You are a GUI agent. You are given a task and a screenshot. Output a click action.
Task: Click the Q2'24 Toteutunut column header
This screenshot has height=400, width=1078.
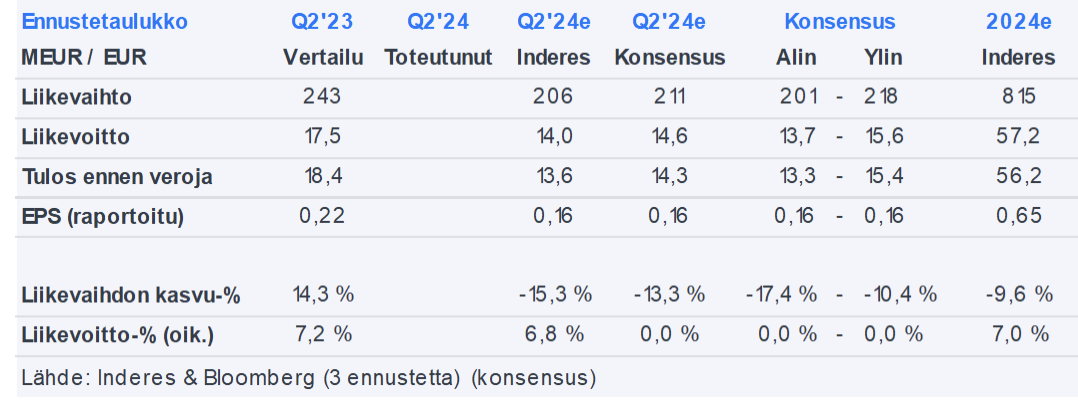point(439,57)
